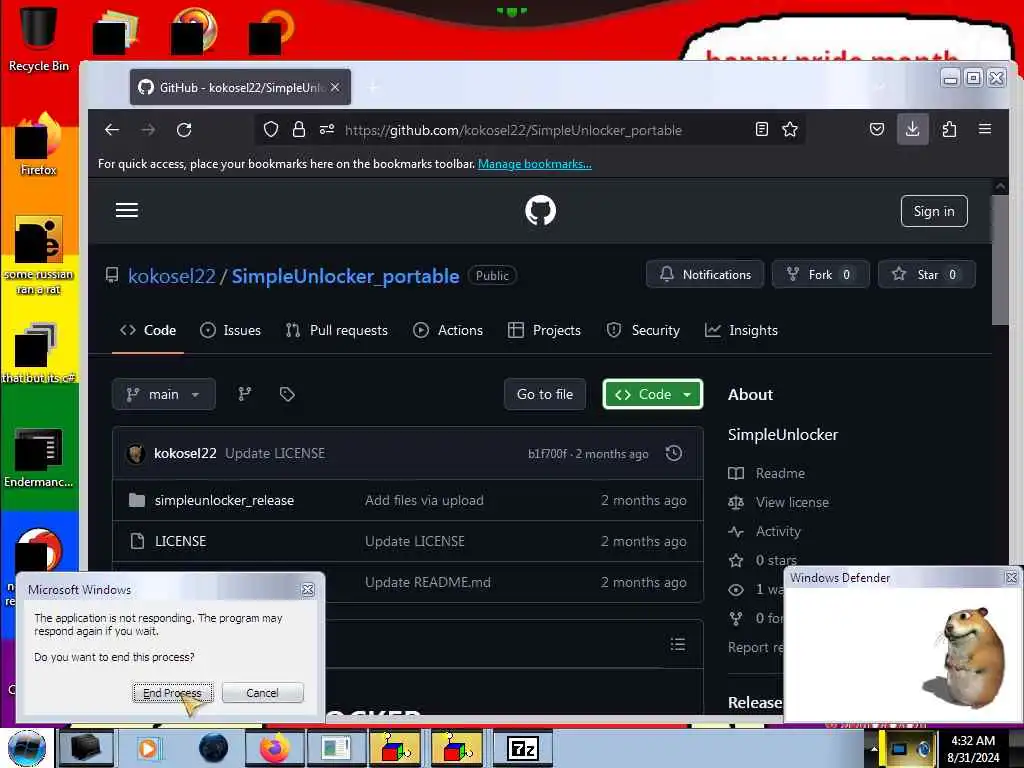Open the LICENSE file

[x=180, y=541]
